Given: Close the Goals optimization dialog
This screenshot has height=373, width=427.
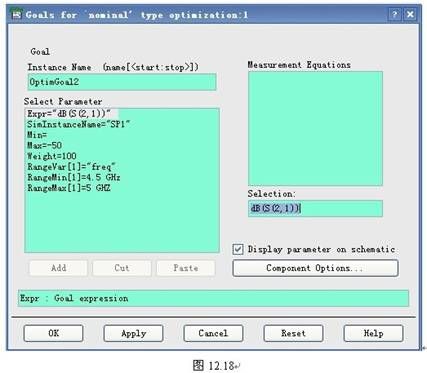Looking at the screenshot, I should pyautogui.click(x=410, y=14).
